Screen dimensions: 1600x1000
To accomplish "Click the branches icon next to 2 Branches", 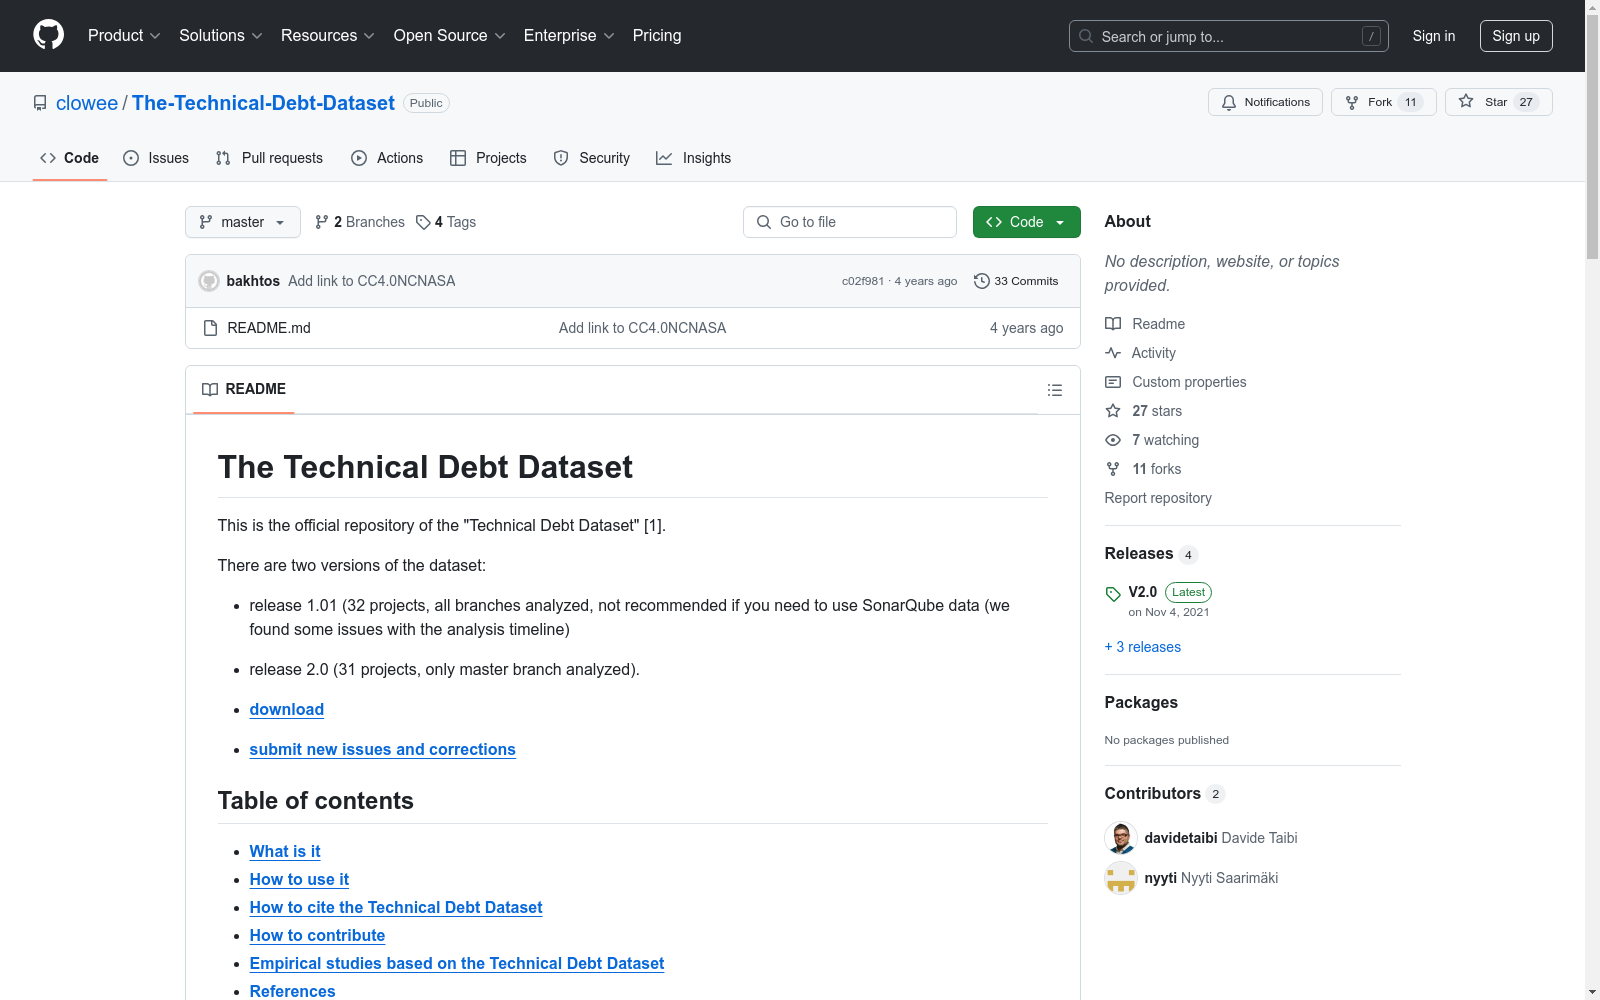I will tap(322, 222).
